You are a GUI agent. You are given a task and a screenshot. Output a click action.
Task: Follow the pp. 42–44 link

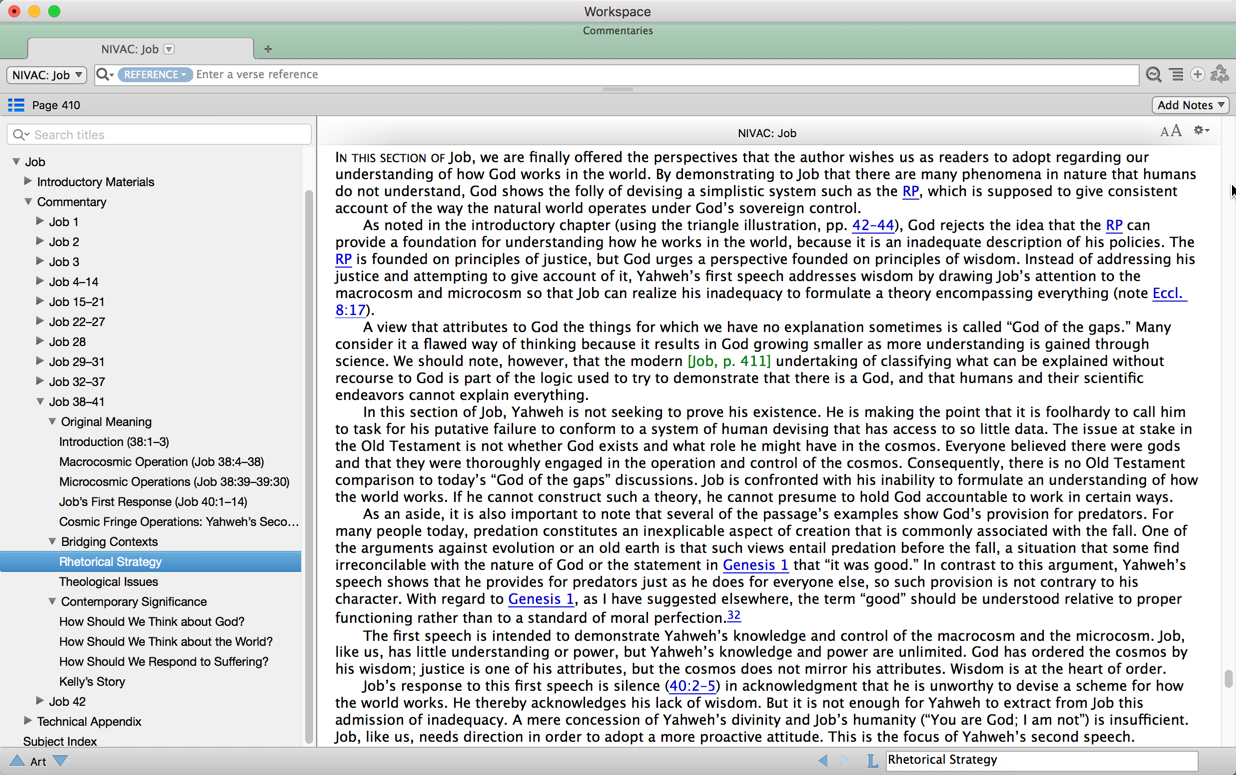pos(873,226)
